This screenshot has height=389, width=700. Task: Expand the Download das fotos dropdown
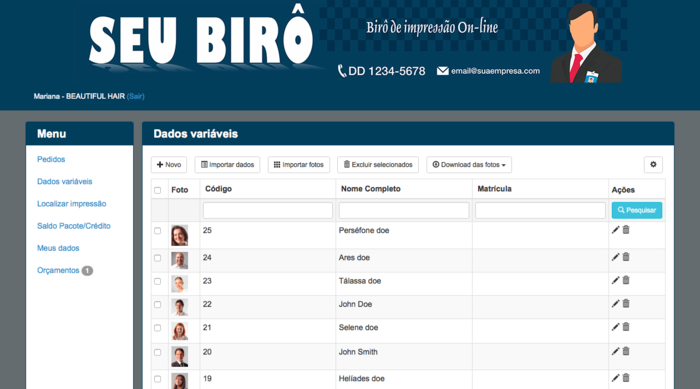click(x=469, y=165)
